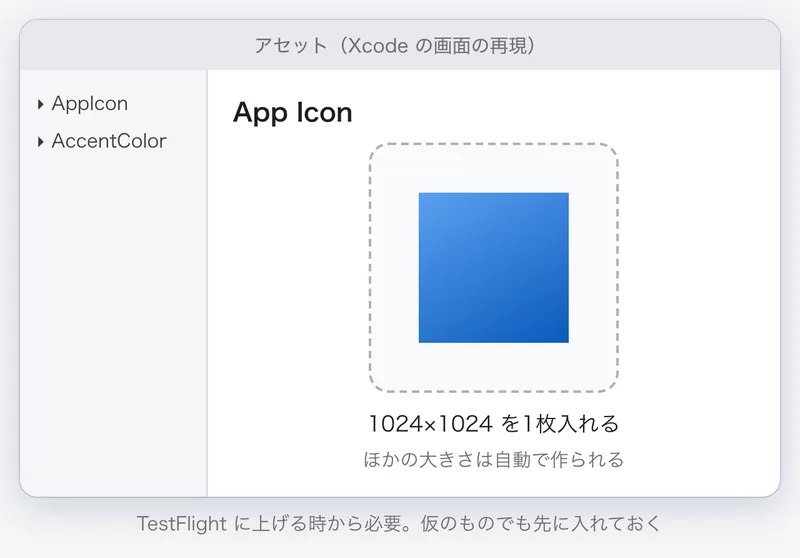Screen dimensions: 800x558
Task: Click the App Icon heading
Action: 292,113
